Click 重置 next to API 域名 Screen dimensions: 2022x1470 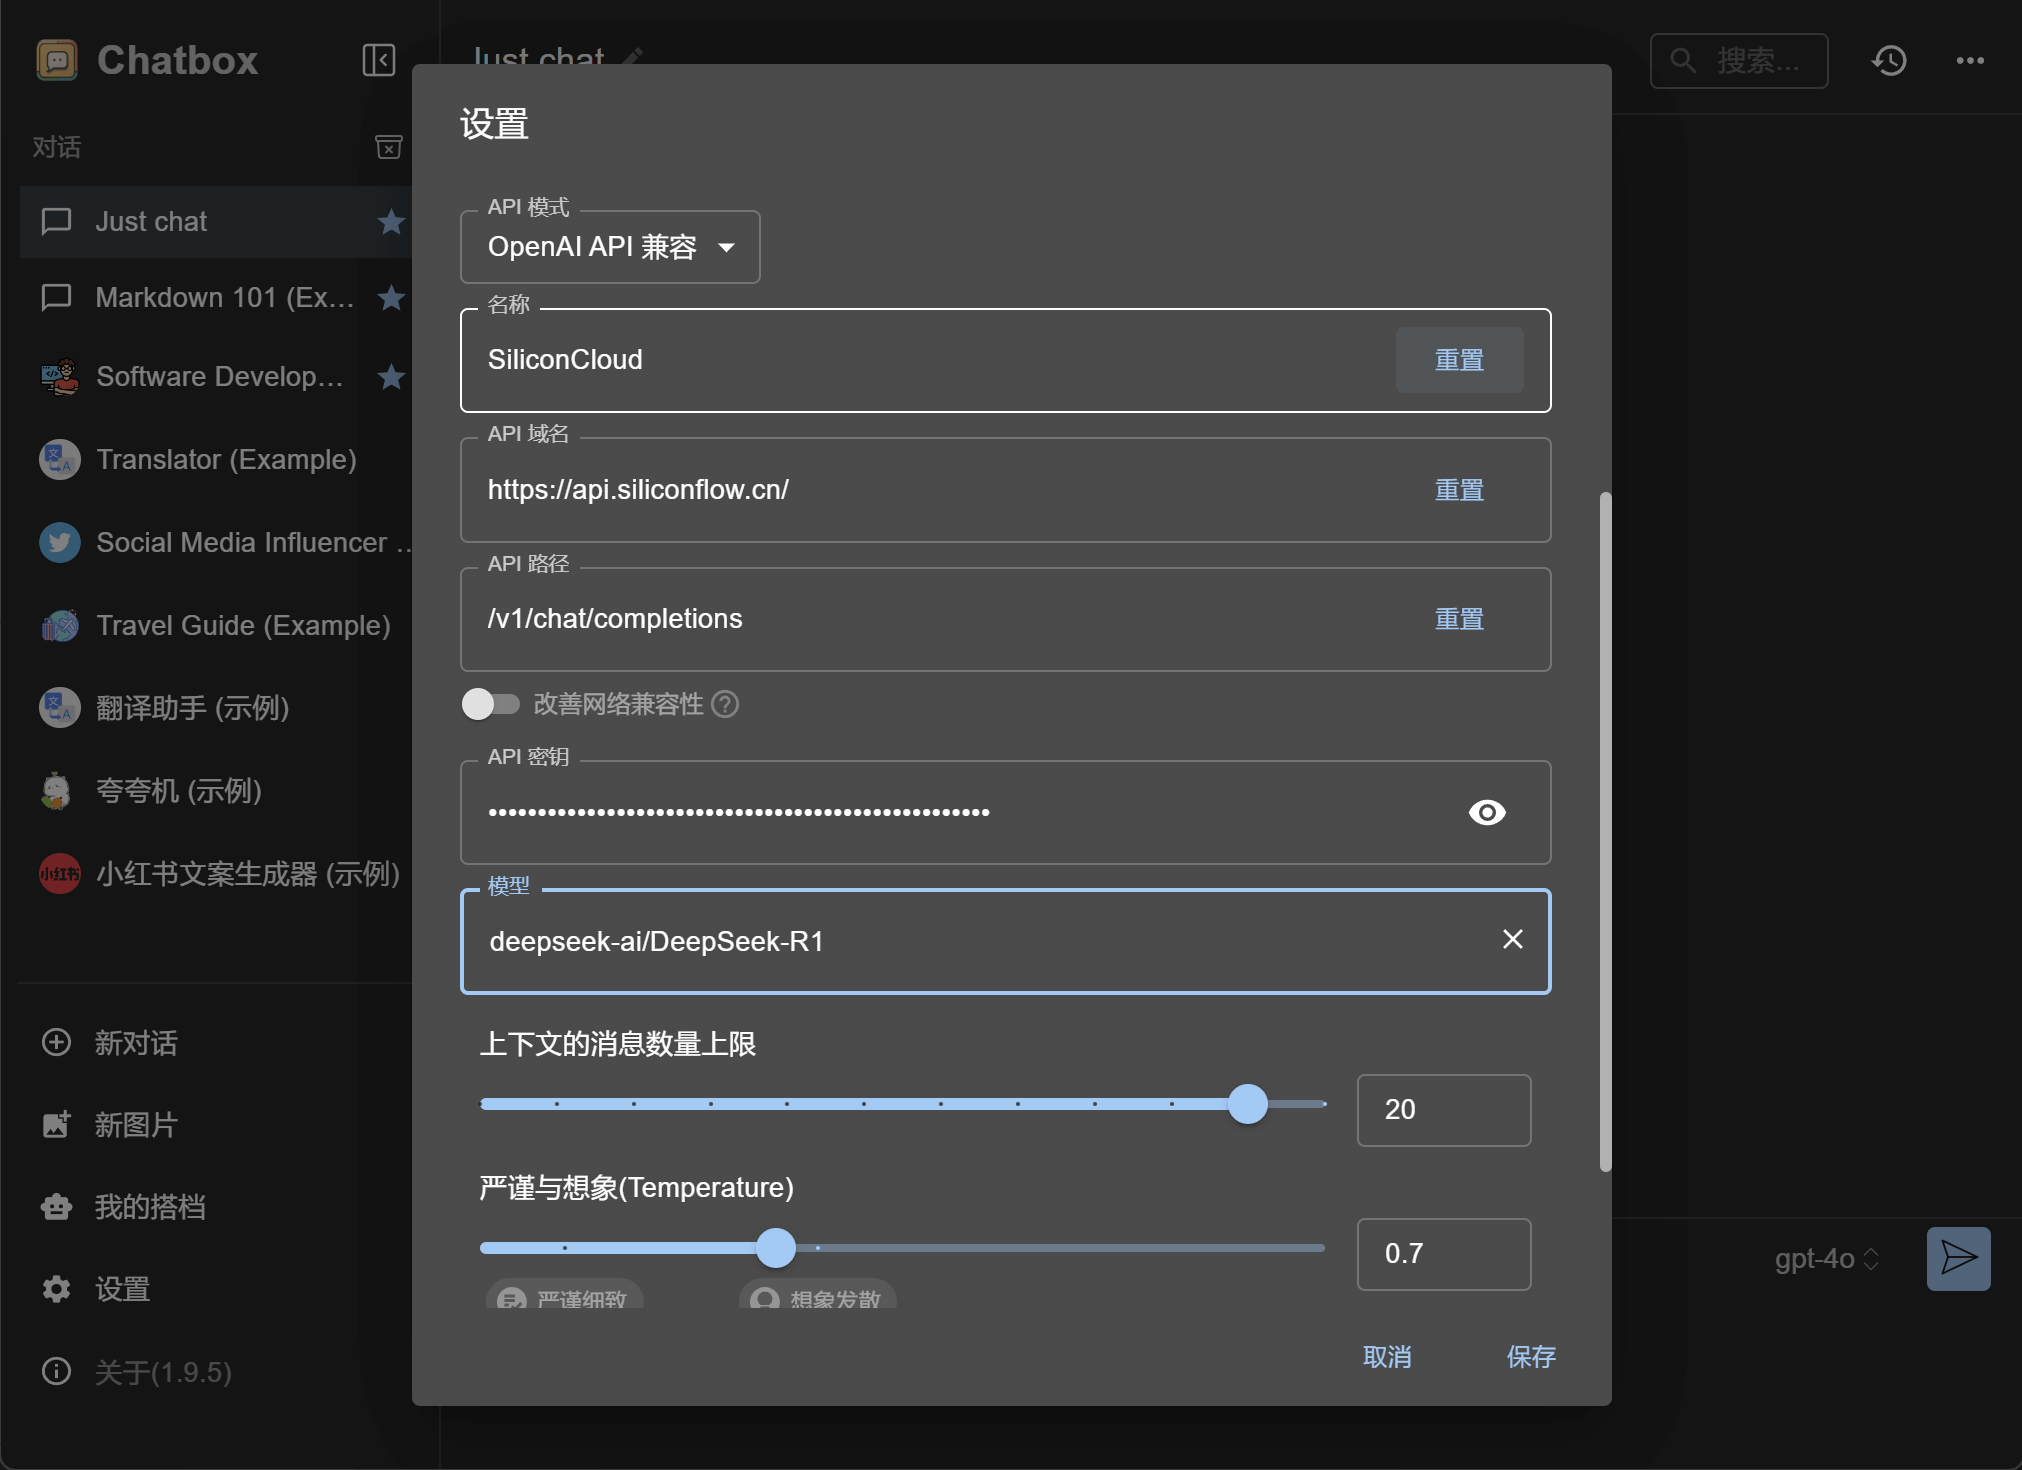point(1458,490)
